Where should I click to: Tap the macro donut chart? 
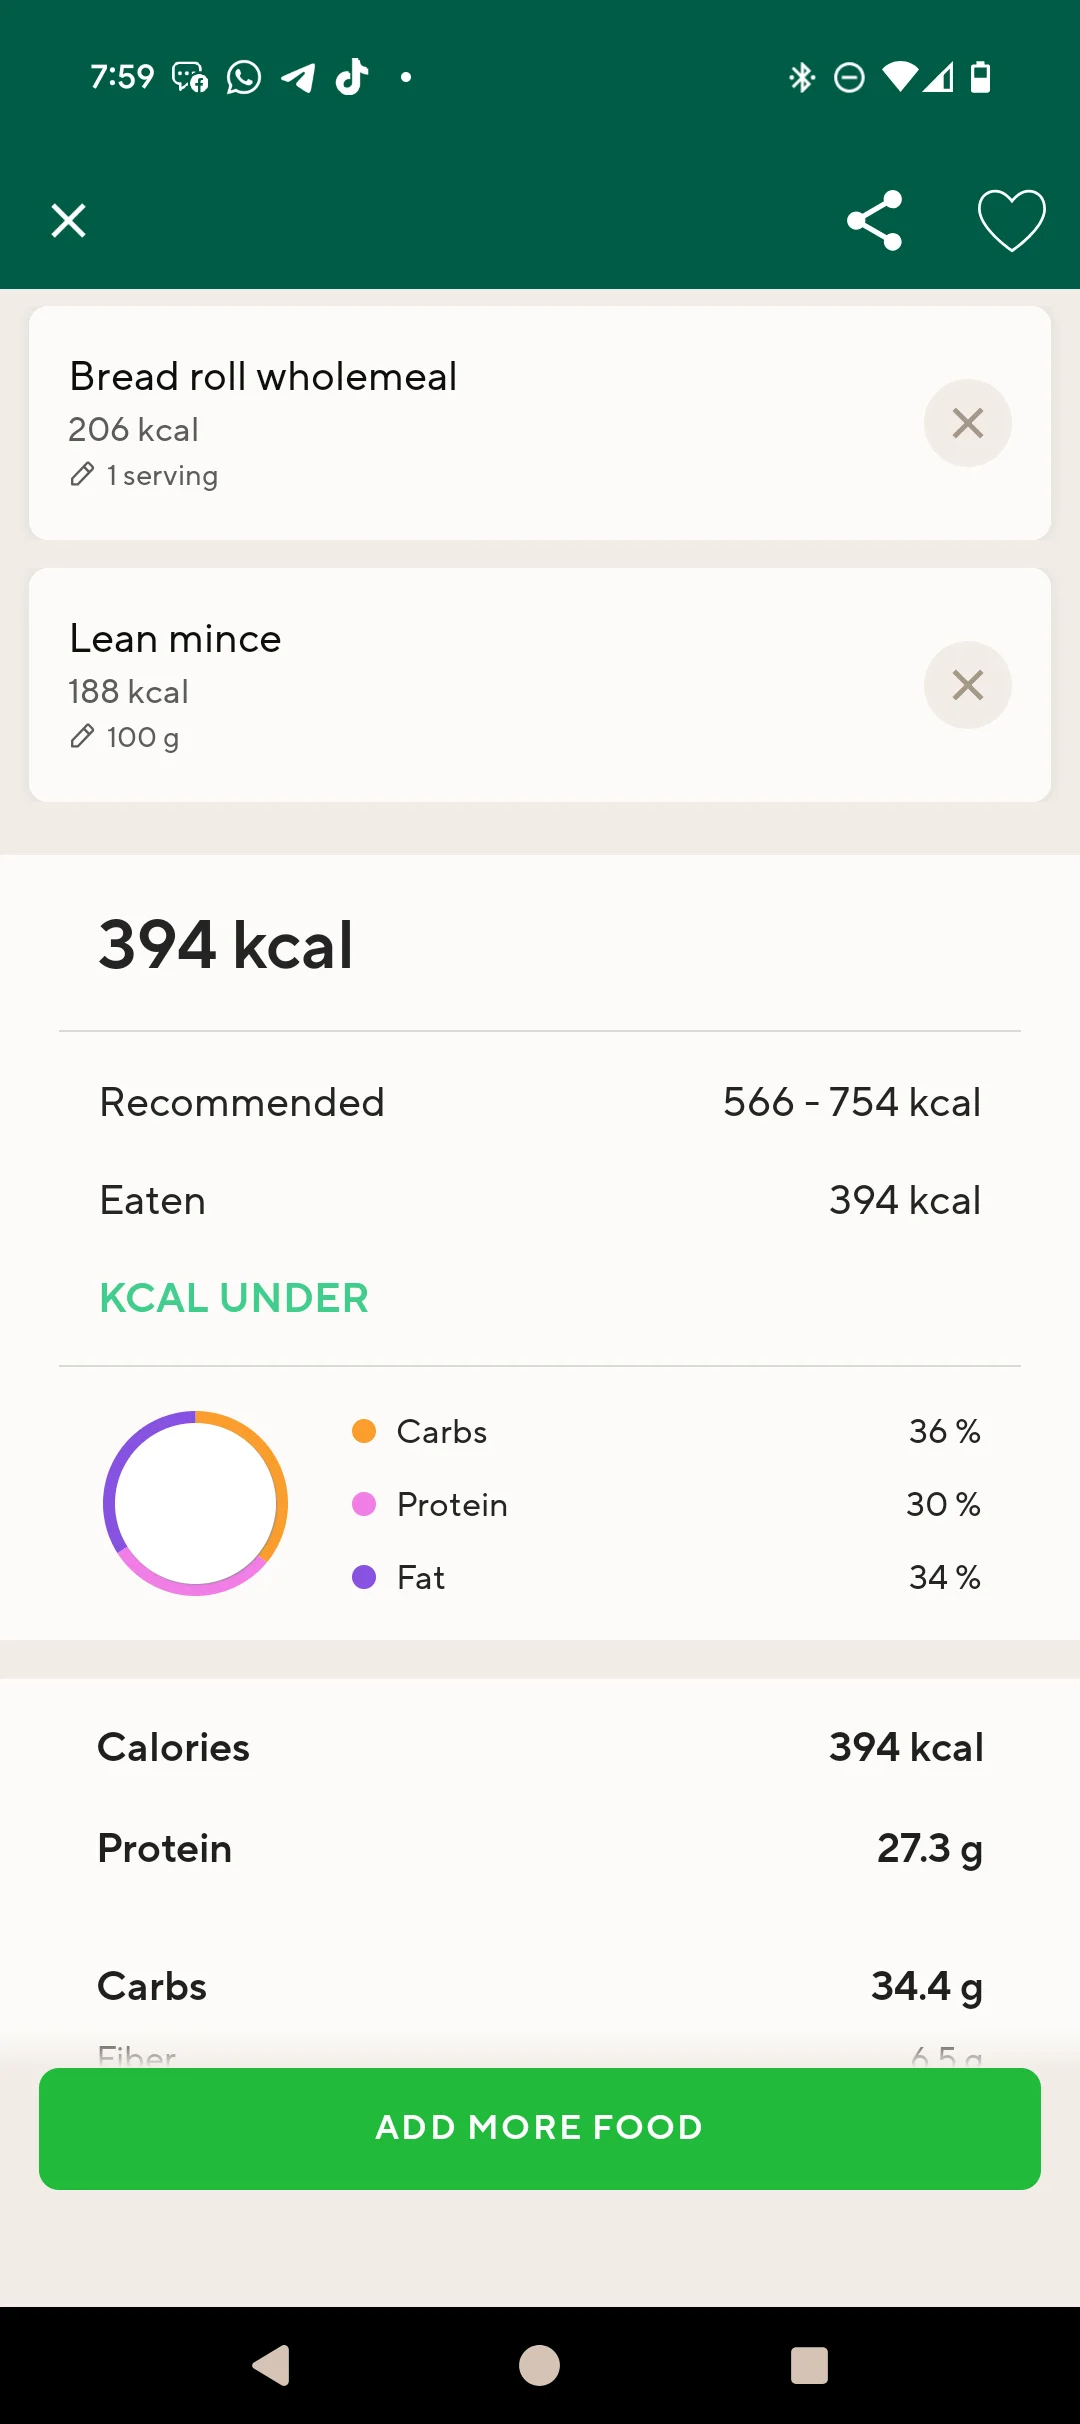point(196,1503)
